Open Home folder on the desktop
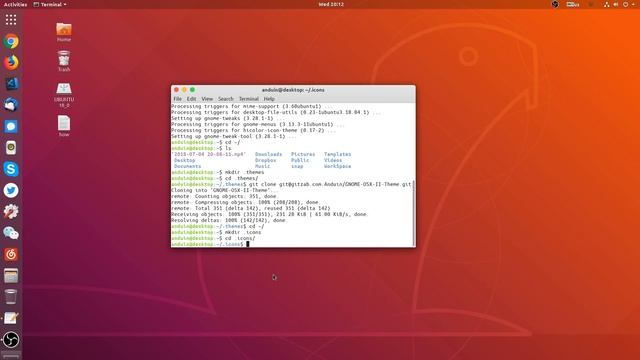 click(64, 32)
